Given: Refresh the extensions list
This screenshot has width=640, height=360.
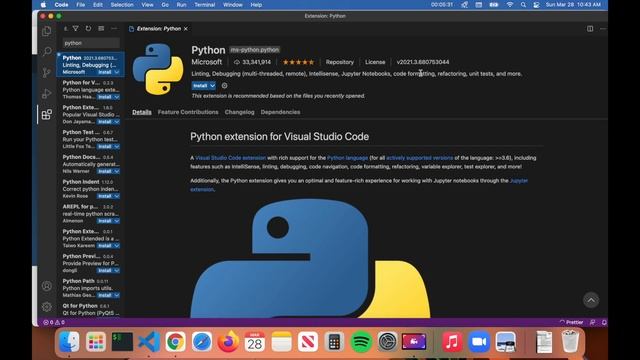Looking at the screenshot, I should 88,29.
